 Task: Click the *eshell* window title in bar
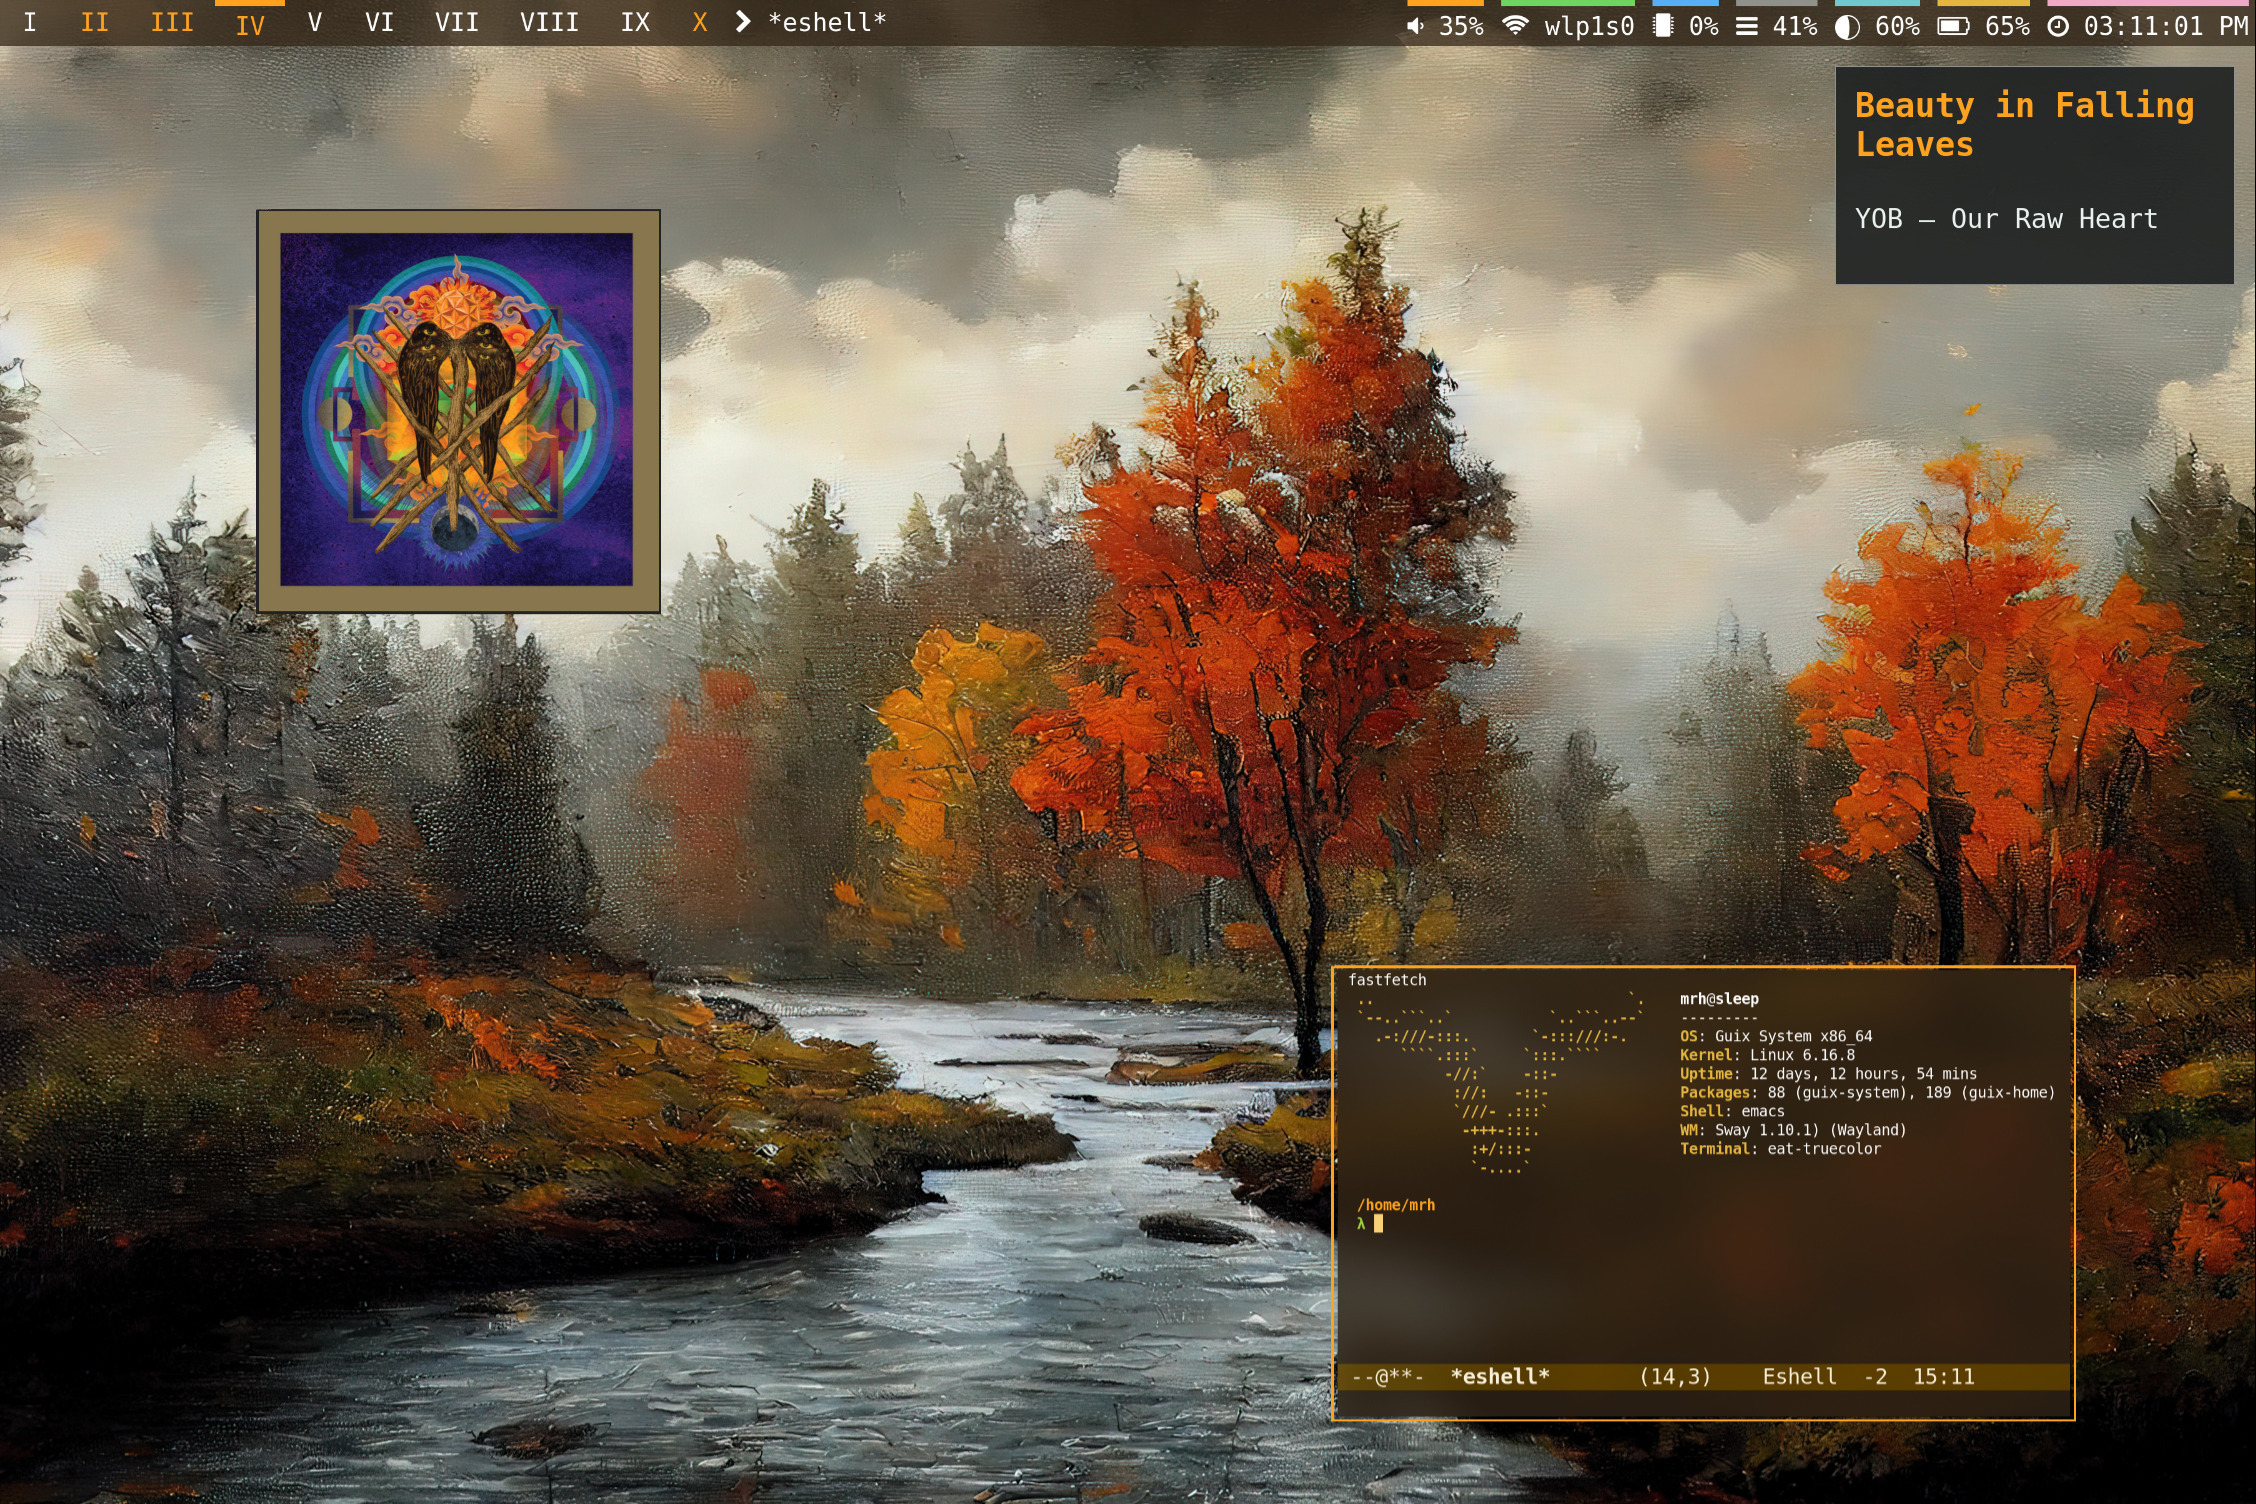[827, 22]
